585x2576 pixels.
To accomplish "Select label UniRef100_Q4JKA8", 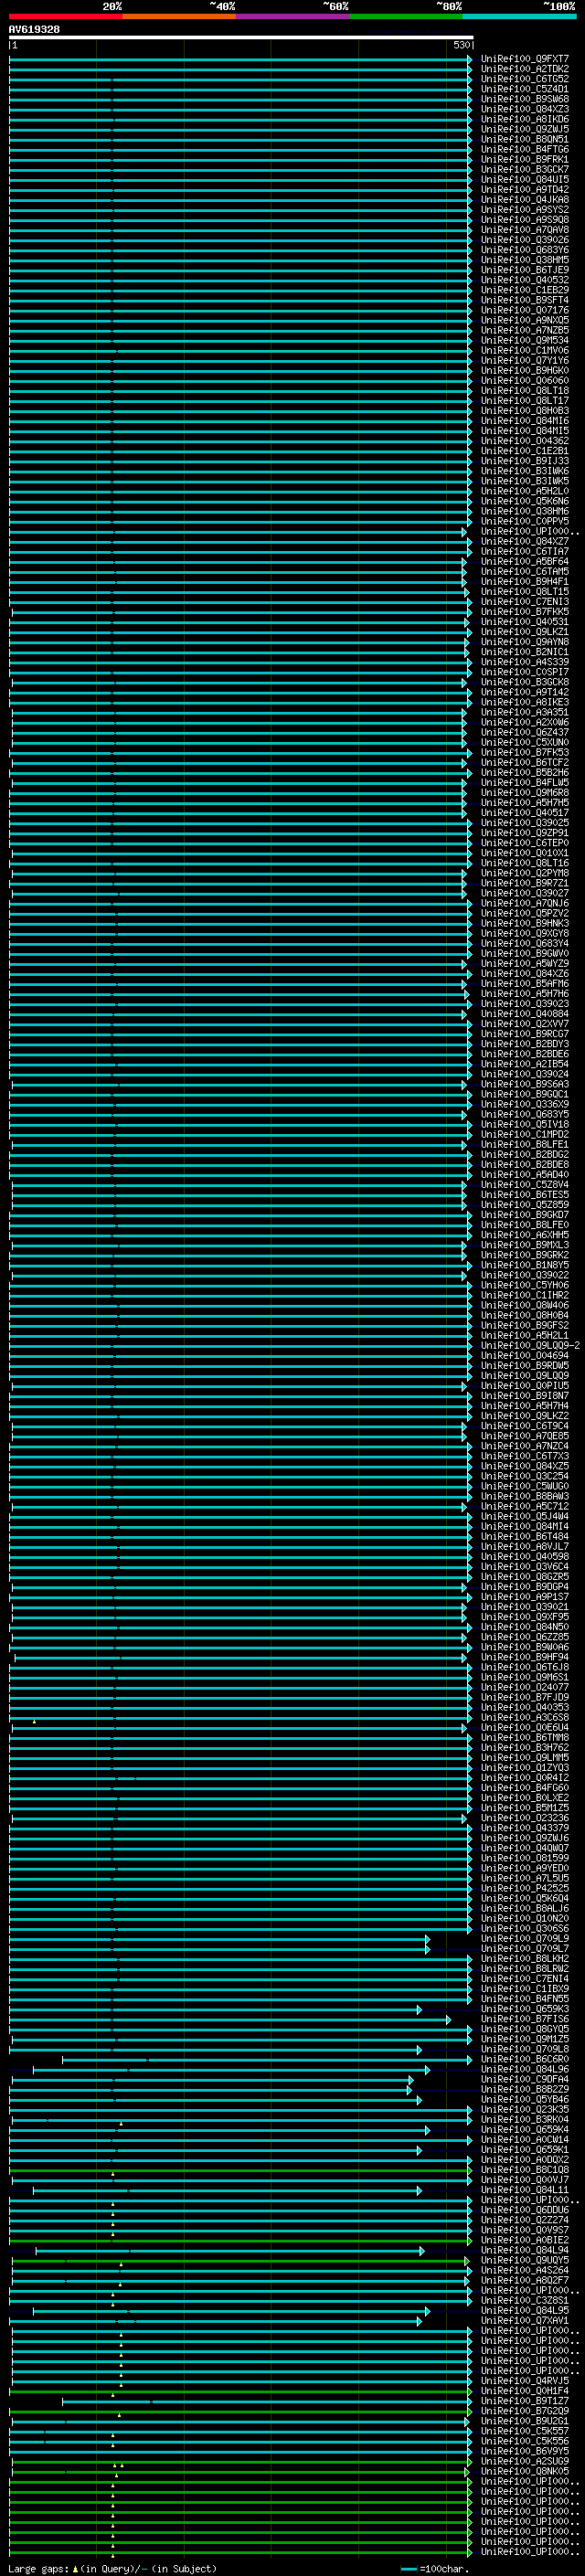I will coord(525,200).
